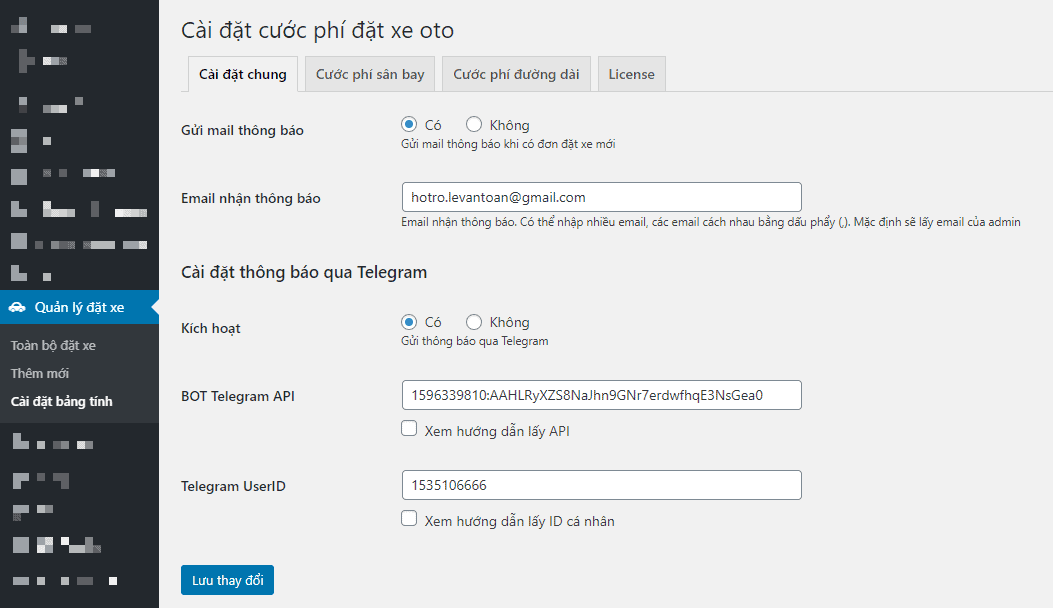Image resolution: width=1053 pixels, height=608 pixels.
Task: Click the Telegram UserID input field
Action: coord(601,485)
